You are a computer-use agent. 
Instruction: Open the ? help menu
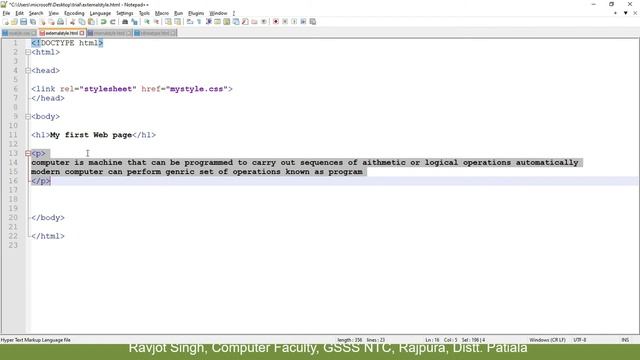coord(233,13)
